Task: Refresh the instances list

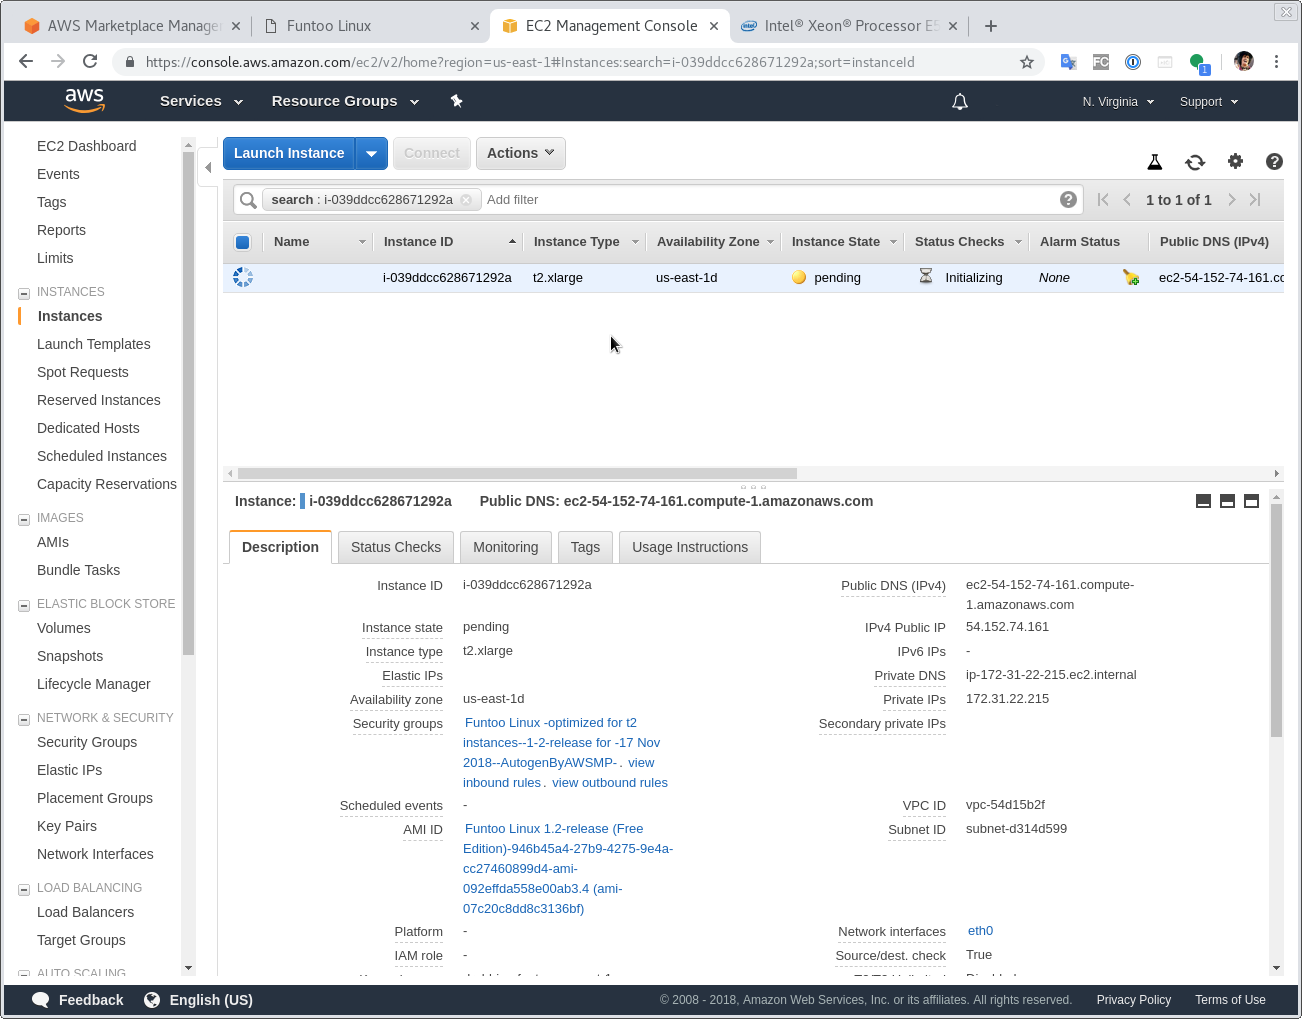Action: [1195, 162]
